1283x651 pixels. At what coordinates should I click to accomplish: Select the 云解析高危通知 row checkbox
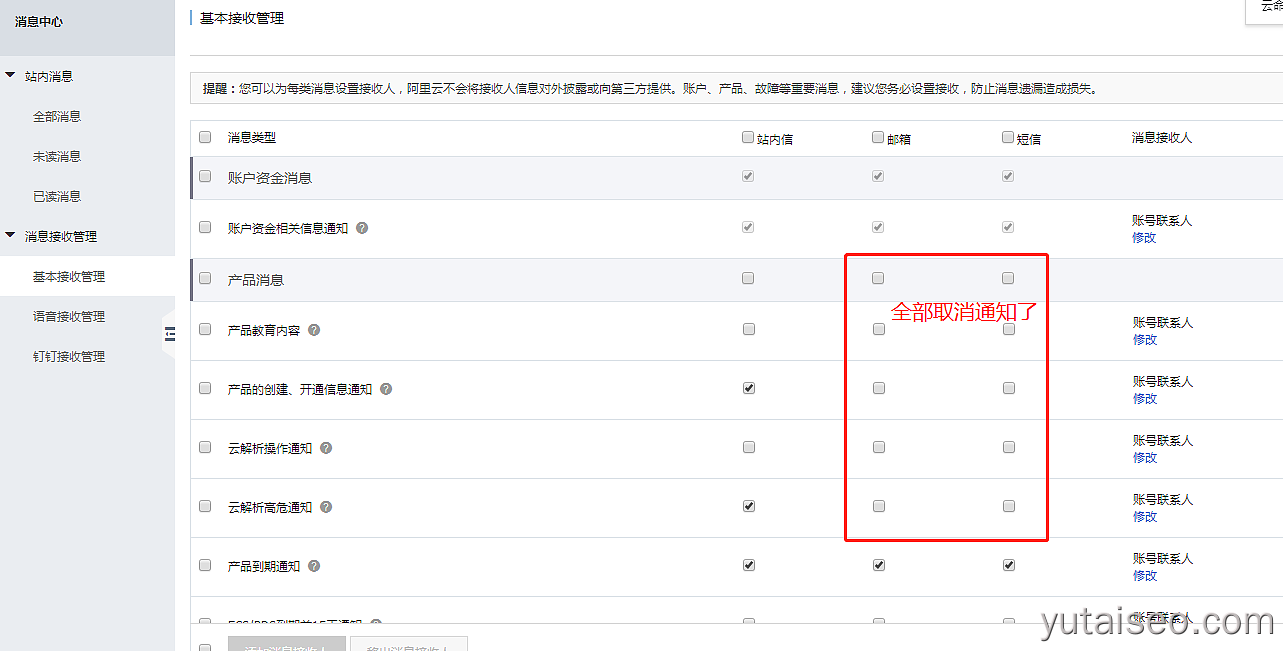[x=205, y=506]
